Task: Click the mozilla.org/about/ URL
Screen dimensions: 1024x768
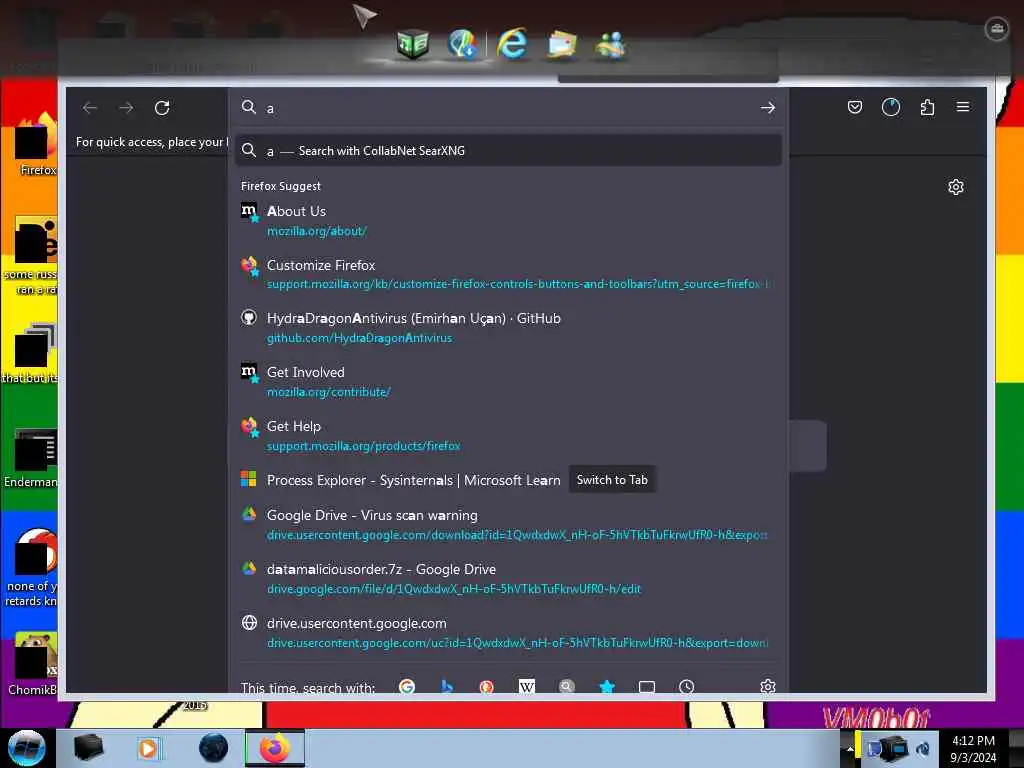Action: (x=317, y=231)
